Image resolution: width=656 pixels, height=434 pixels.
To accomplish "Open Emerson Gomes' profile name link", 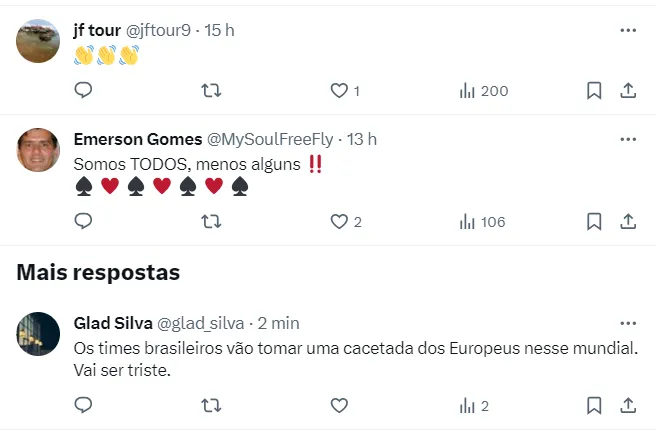I will click(137, 139).
